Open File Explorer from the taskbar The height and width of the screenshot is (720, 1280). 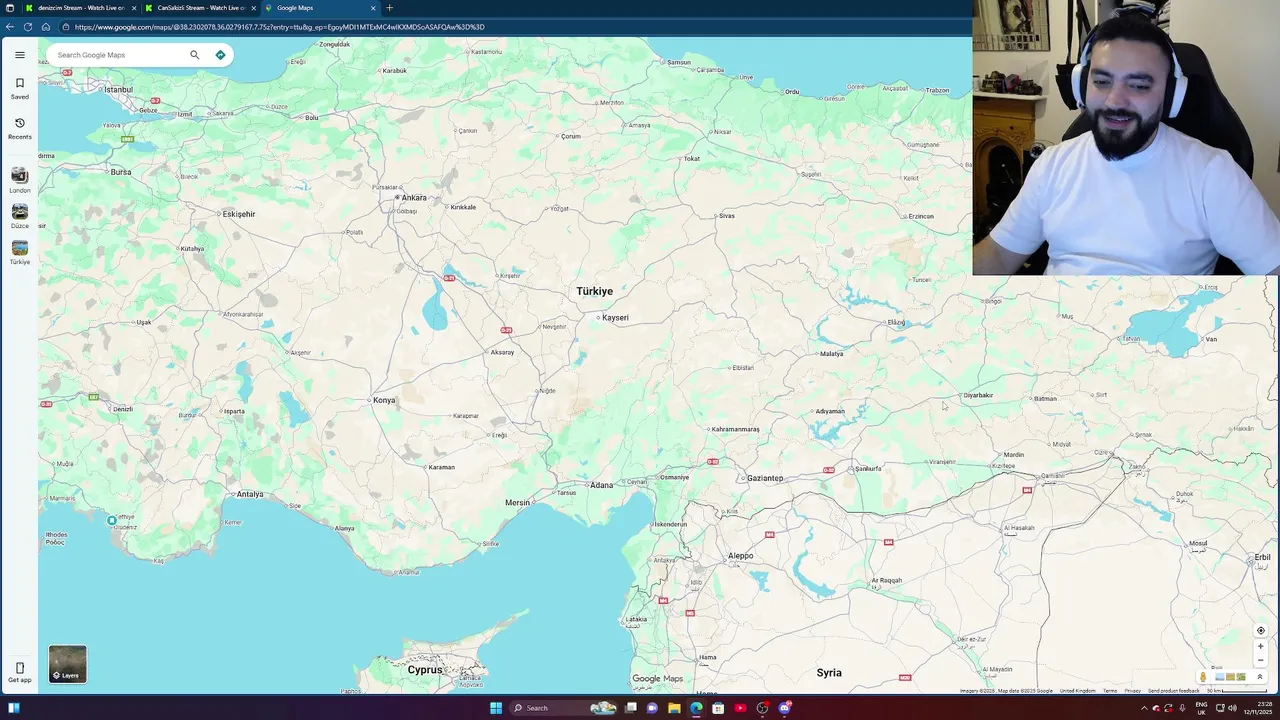(674, 708)
